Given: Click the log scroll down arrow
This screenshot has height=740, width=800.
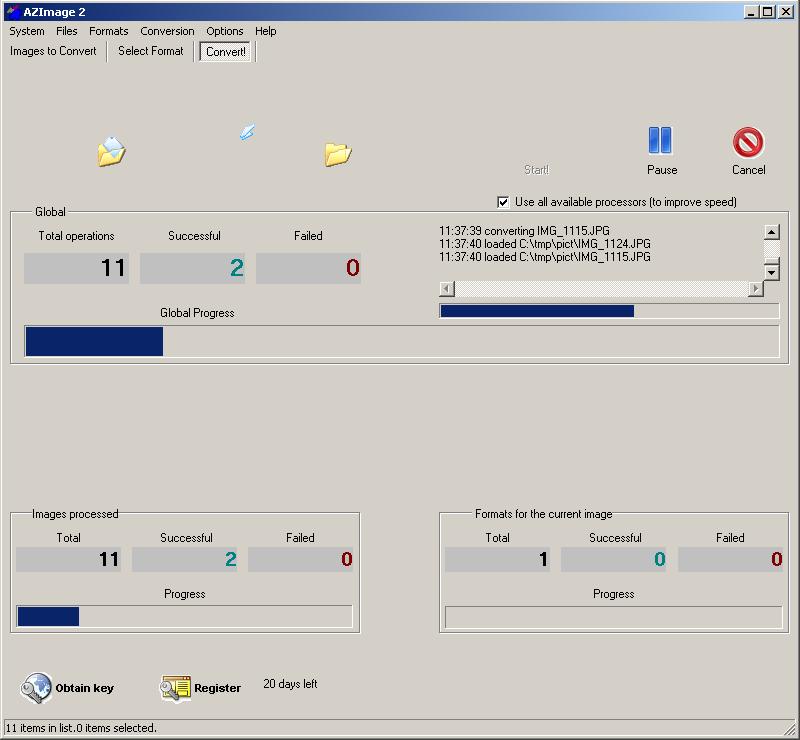Looking at the screenshot, I should tap(771, 273).
